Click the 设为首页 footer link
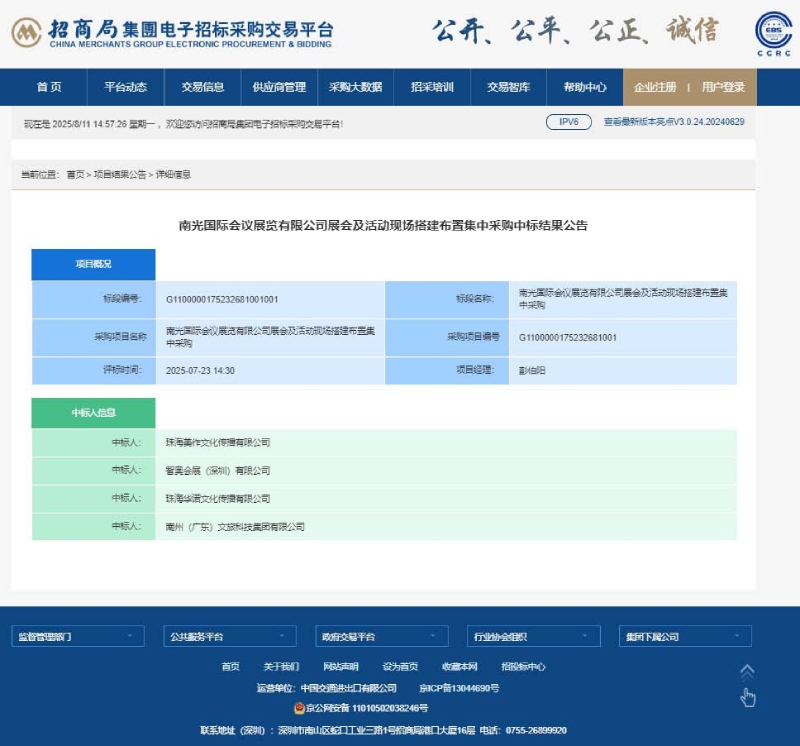This screenshot has height=746, width=800. tap(401, 666)
